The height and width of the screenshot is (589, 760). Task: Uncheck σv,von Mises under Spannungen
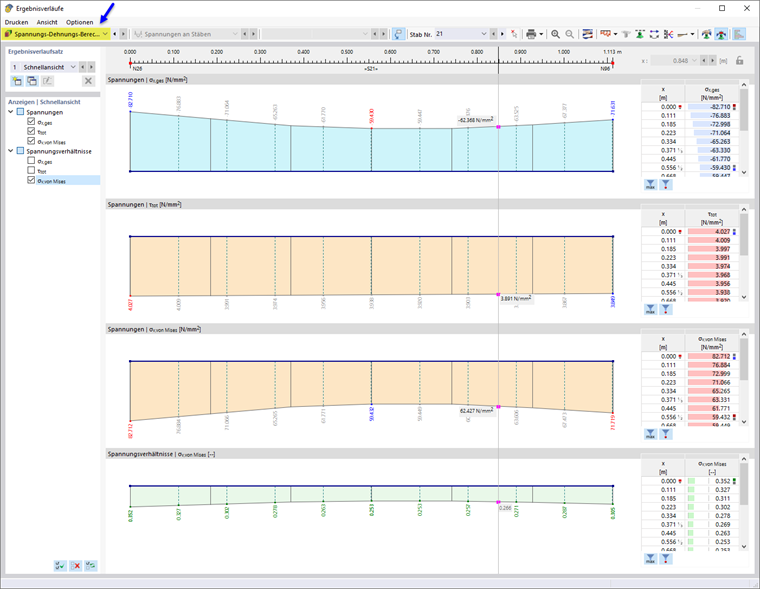click(x=31, y=141)
